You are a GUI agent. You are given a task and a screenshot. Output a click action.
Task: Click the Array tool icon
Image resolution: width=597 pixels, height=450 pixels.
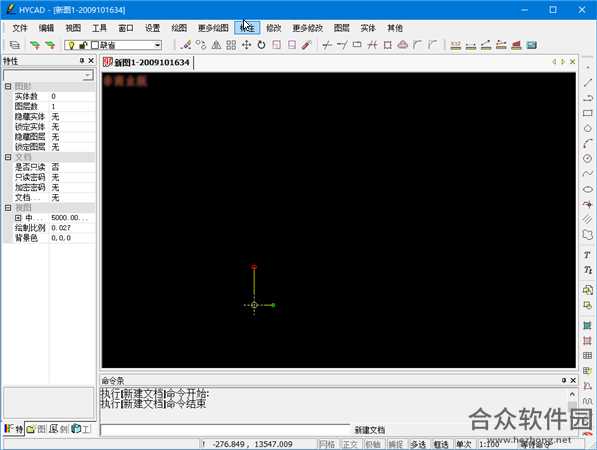tap(231, 45)
